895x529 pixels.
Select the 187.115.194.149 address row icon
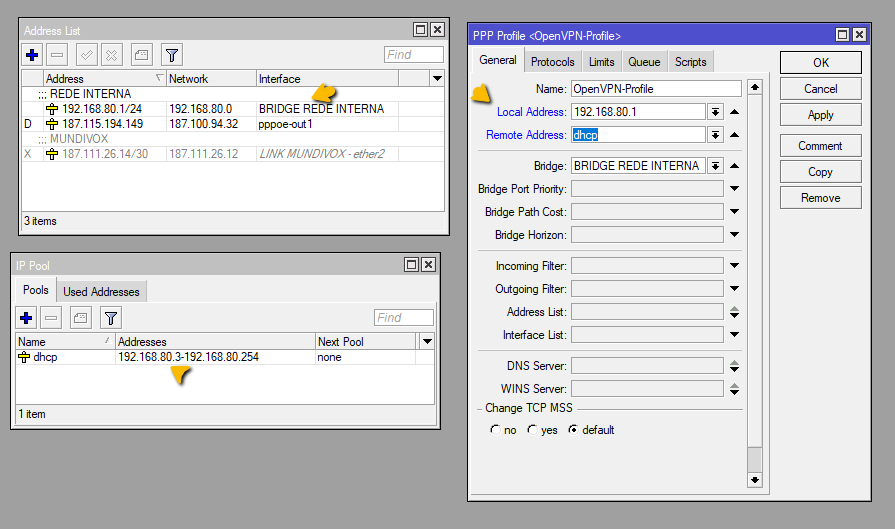tap(52, 124)
